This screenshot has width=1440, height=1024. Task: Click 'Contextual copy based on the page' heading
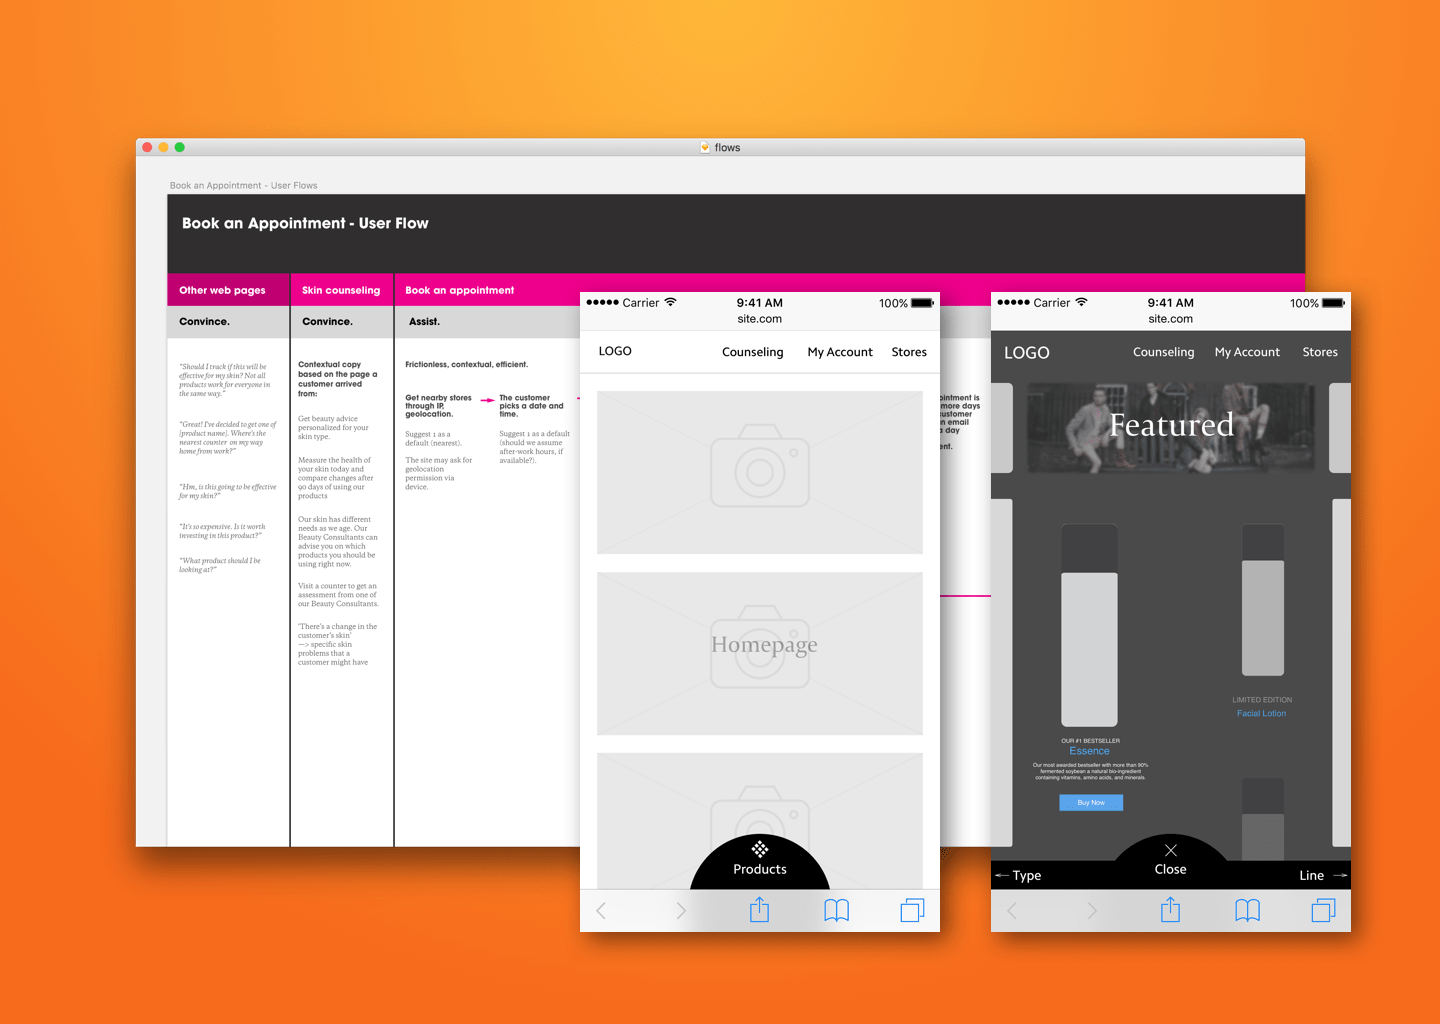click(337, 379)
